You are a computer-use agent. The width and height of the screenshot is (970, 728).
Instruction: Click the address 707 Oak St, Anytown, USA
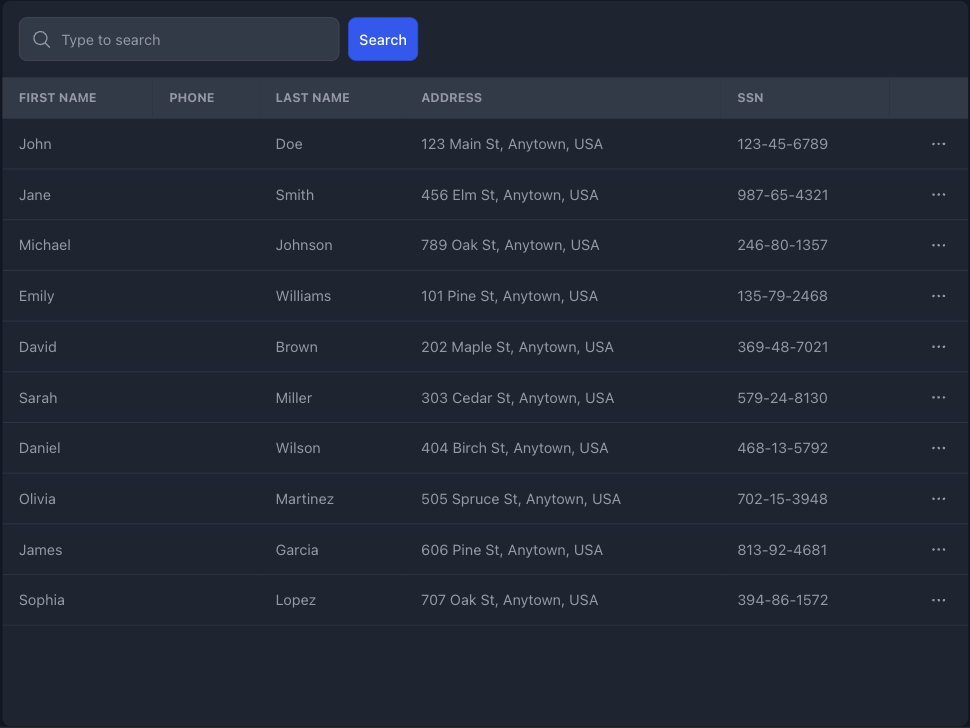pos(509,600)
